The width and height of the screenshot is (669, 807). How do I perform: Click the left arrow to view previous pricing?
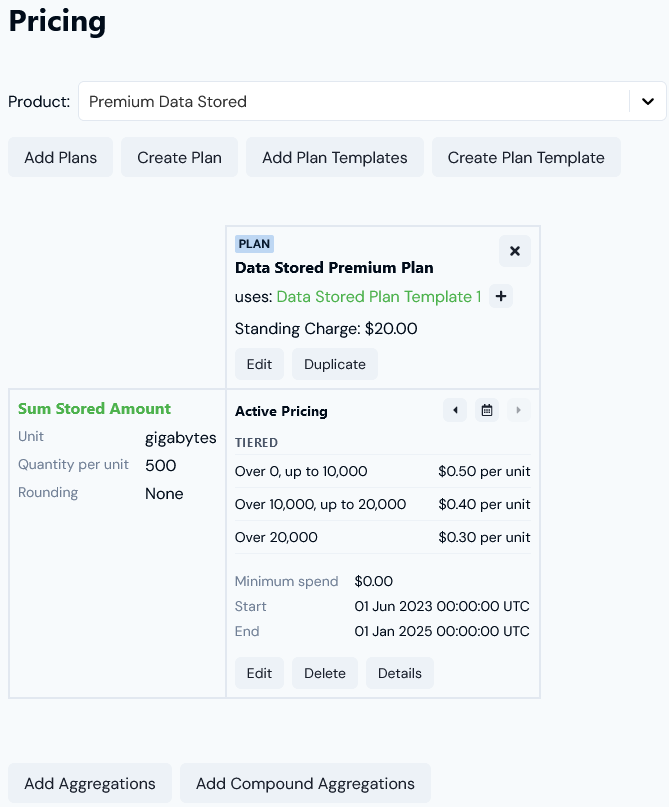[x=455, y=410]
